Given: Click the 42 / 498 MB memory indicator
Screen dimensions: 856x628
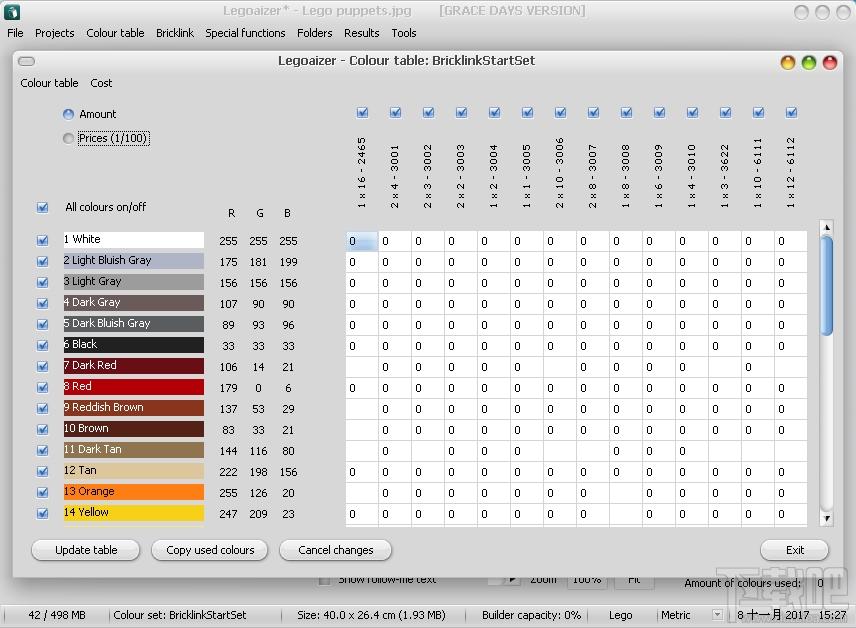Looking at the screenshot, I should [x=57, y=615].
